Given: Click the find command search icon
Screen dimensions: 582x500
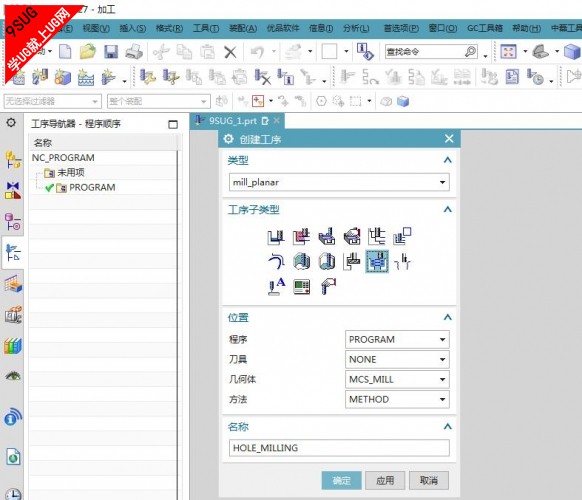Looking at the screenshot, I should (470, 52).
